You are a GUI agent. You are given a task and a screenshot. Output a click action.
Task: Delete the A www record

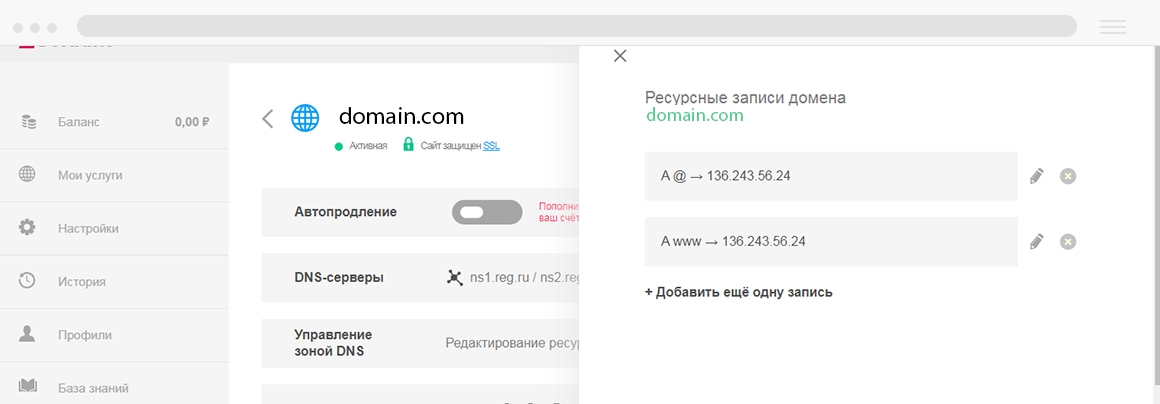[1068, 242]
